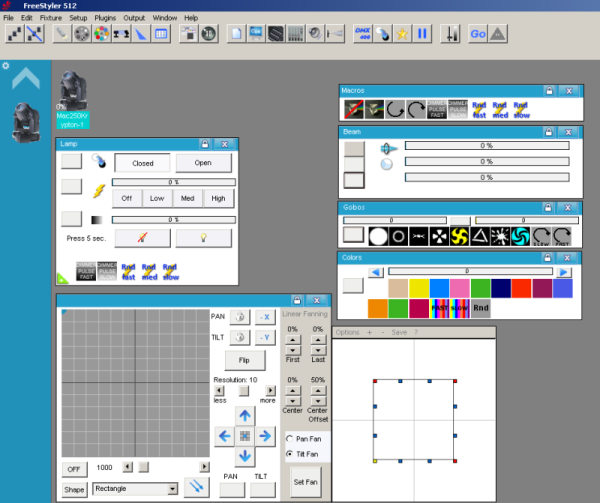Open the Fixture menu

(50, 18)
